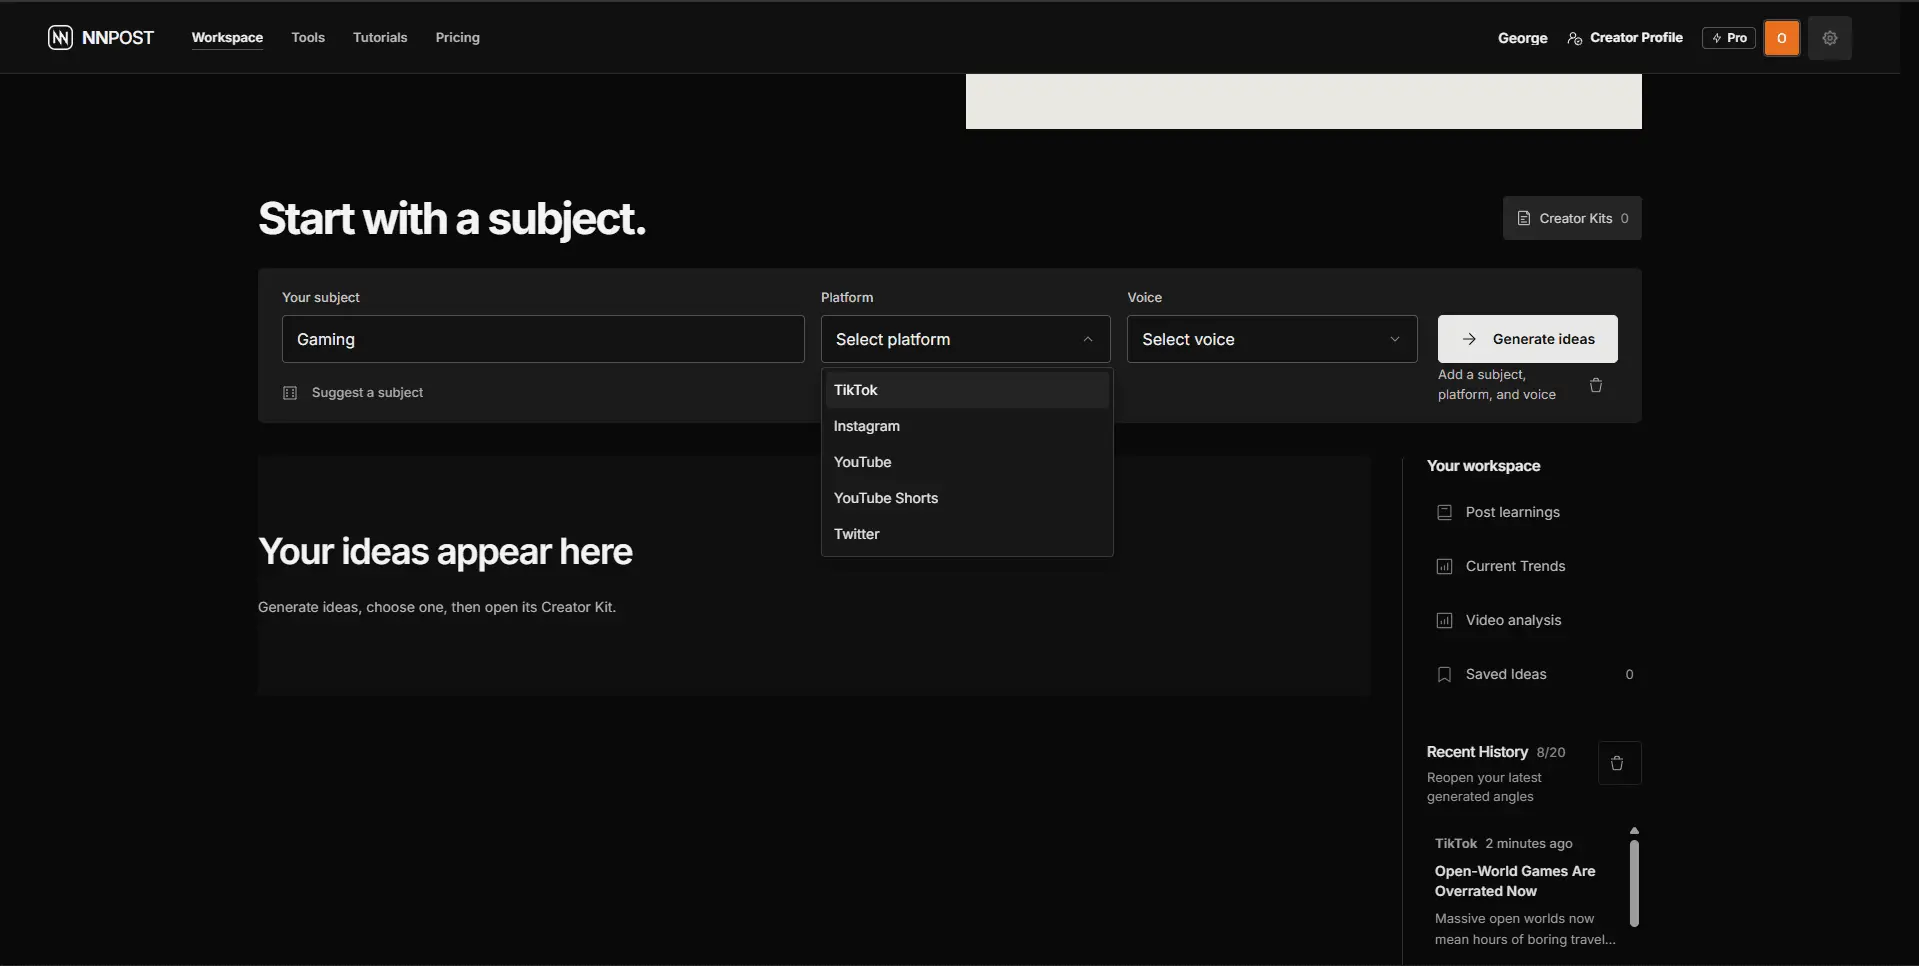
Task: Choose YouTube Shorts from the platform list
Action: tap(967, 498)
